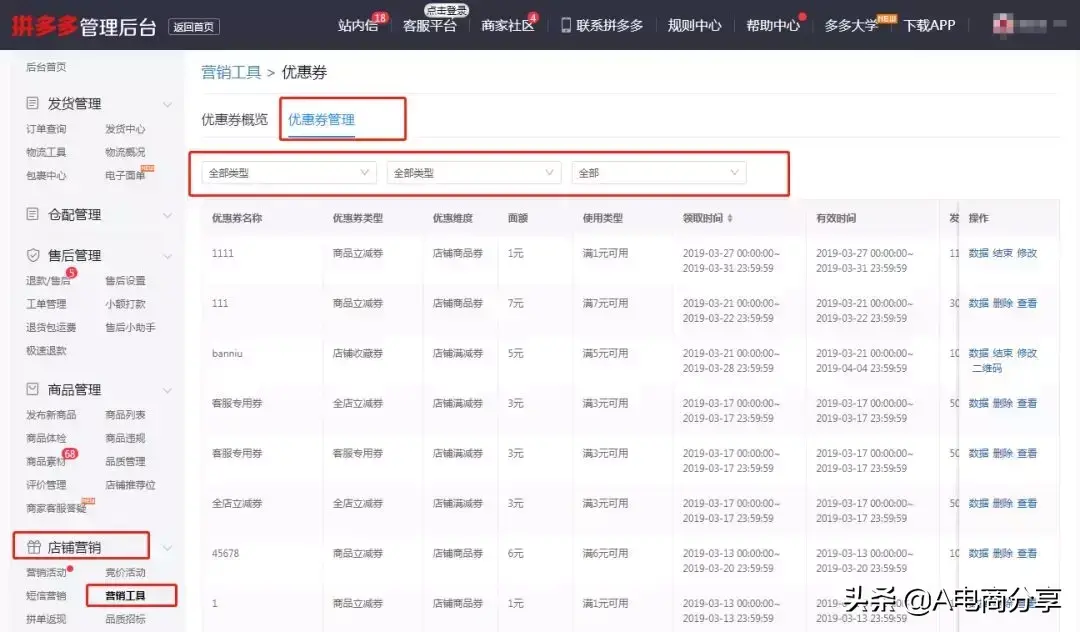Open 商品列表 in the sidebar
This screenshot has height=632, width=1080.
[125, 415]
